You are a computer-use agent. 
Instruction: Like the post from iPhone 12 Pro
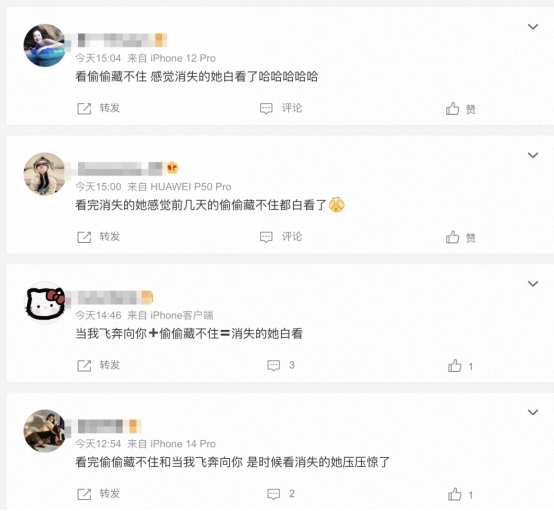pyautogui.click(x=460, y=109)
